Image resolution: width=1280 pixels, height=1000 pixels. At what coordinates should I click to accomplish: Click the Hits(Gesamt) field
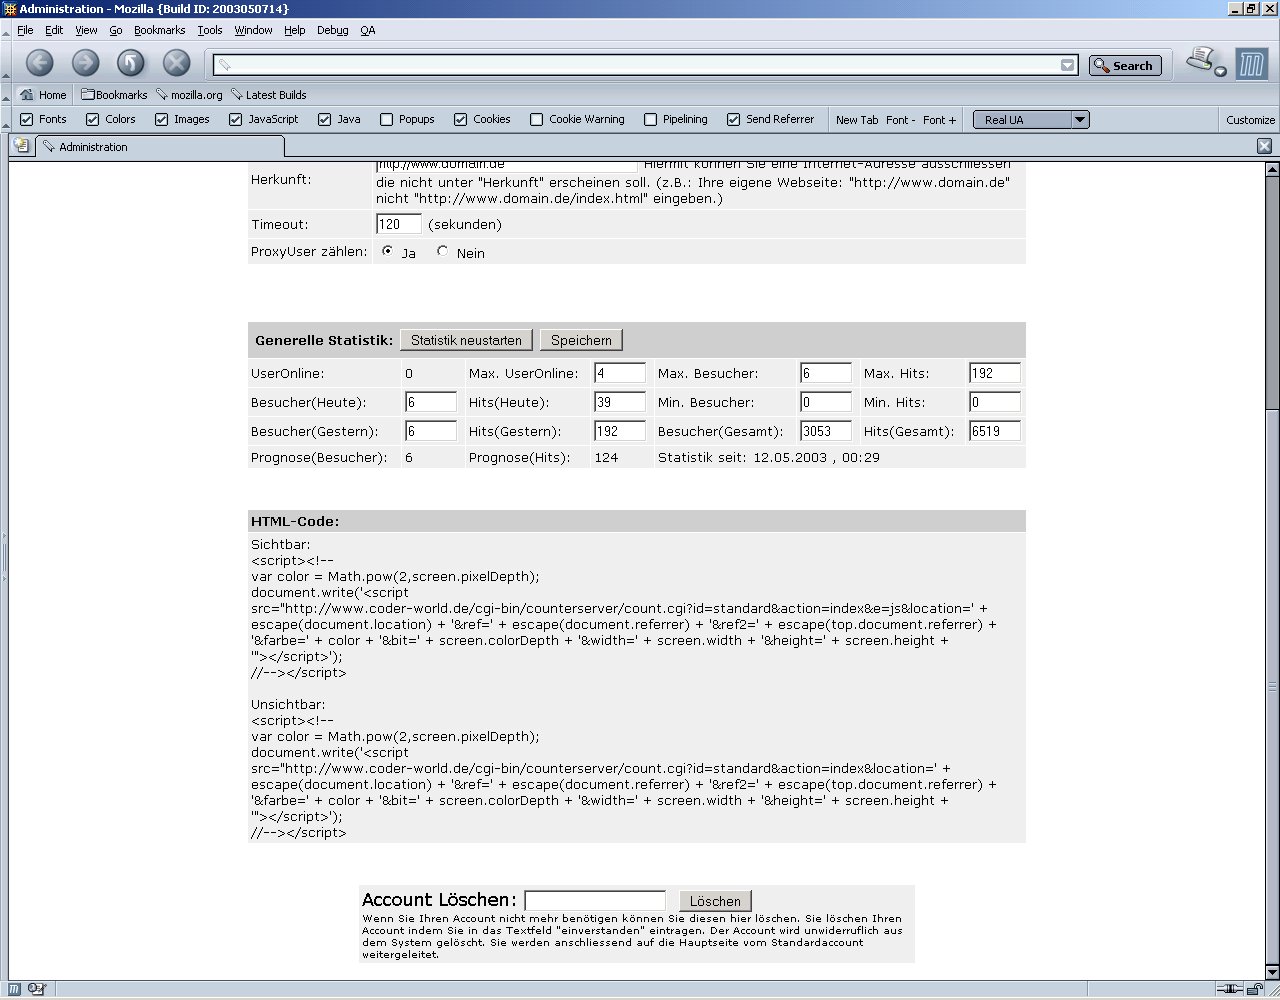point(995,431)
